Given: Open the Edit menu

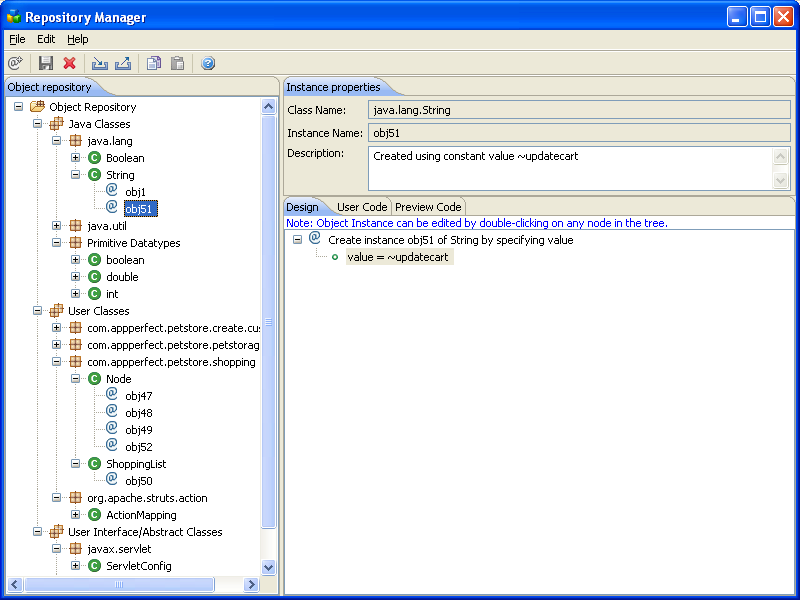Looking at the screenshot, I should (x=46, y=39).
